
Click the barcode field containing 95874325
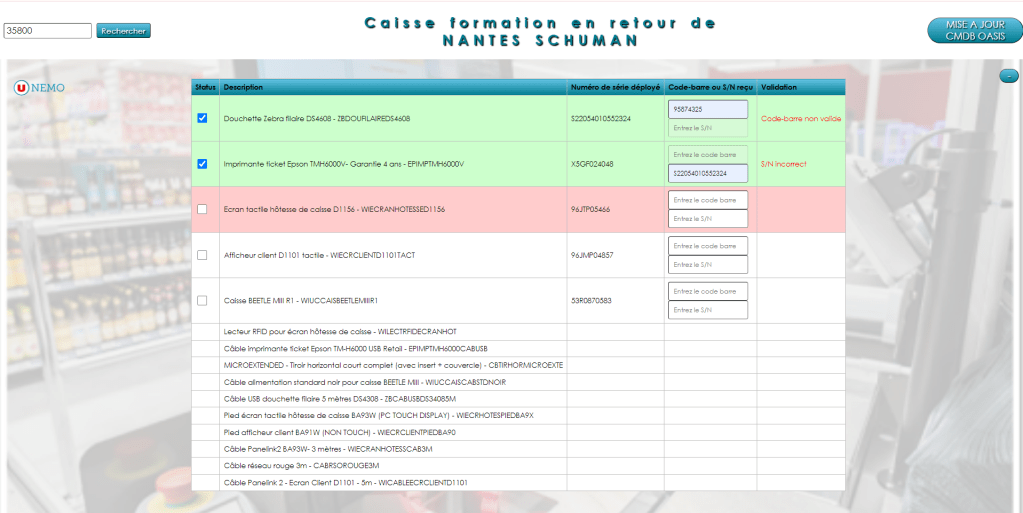click(707, 109)
